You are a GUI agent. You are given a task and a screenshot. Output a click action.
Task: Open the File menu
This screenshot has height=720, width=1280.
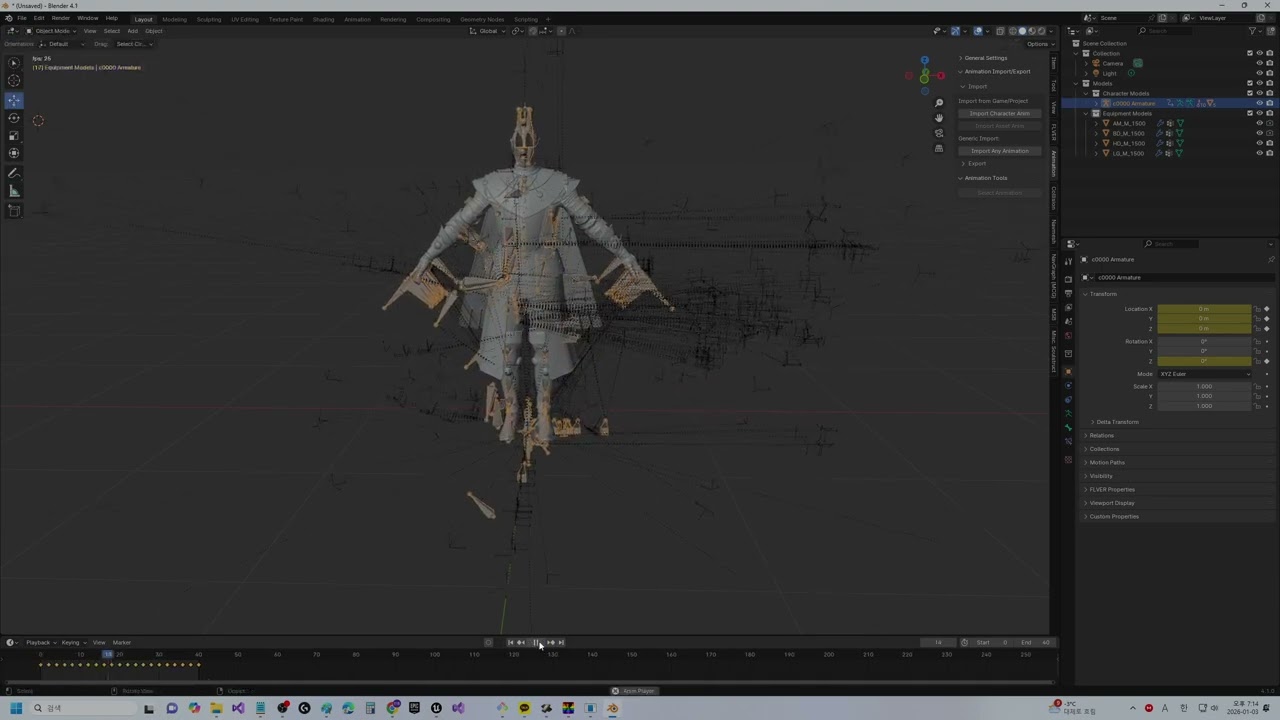pyautogui.click(x=22, y=18)
